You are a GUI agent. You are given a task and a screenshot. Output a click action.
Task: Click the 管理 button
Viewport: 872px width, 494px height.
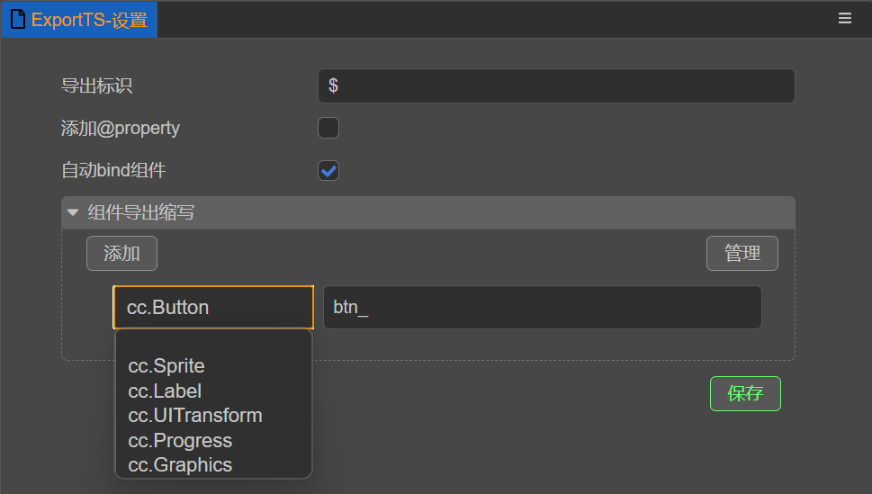coord(742,254)
